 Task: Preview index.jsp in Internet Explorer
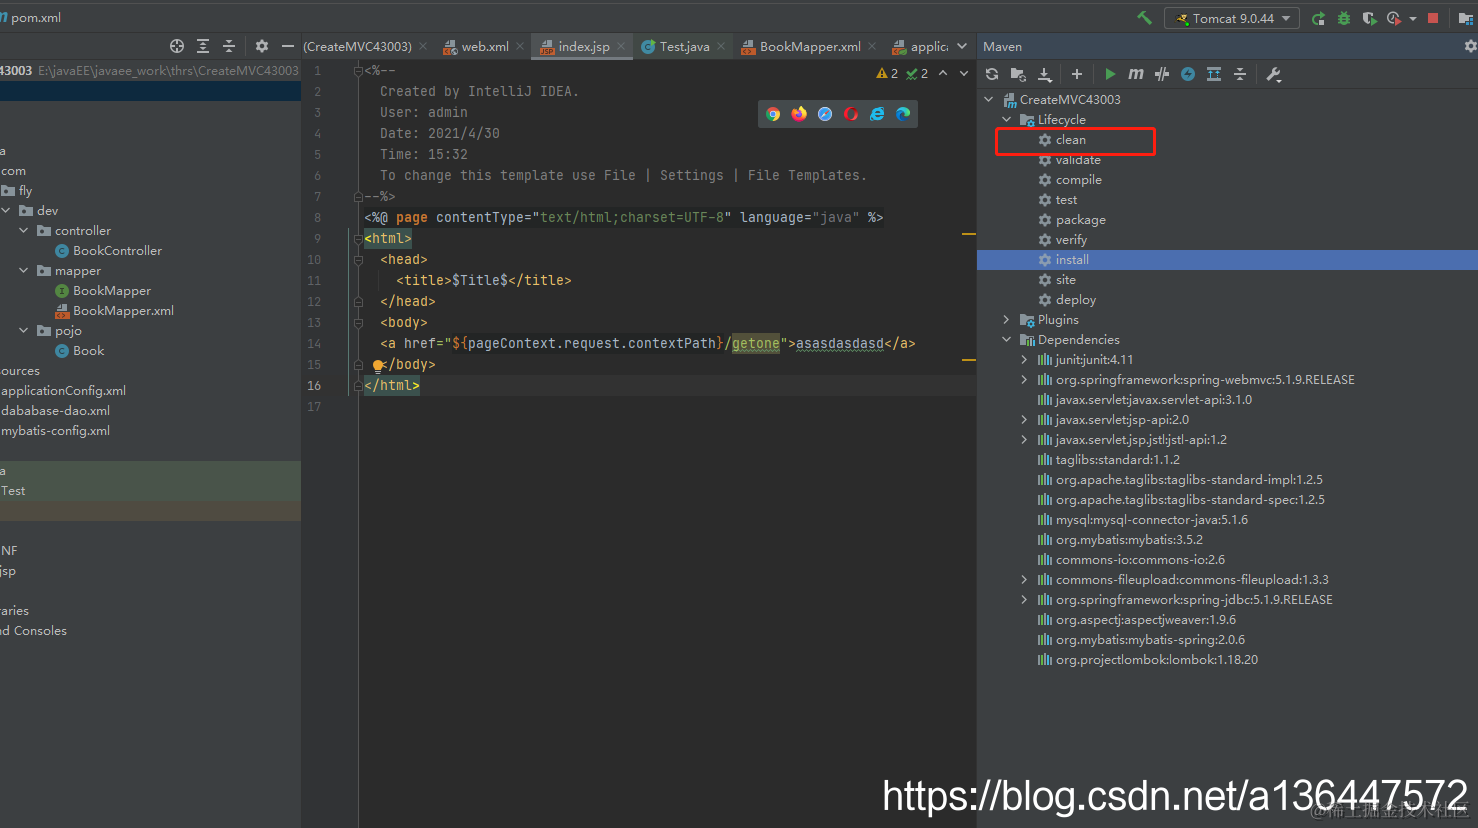point(877,114)
